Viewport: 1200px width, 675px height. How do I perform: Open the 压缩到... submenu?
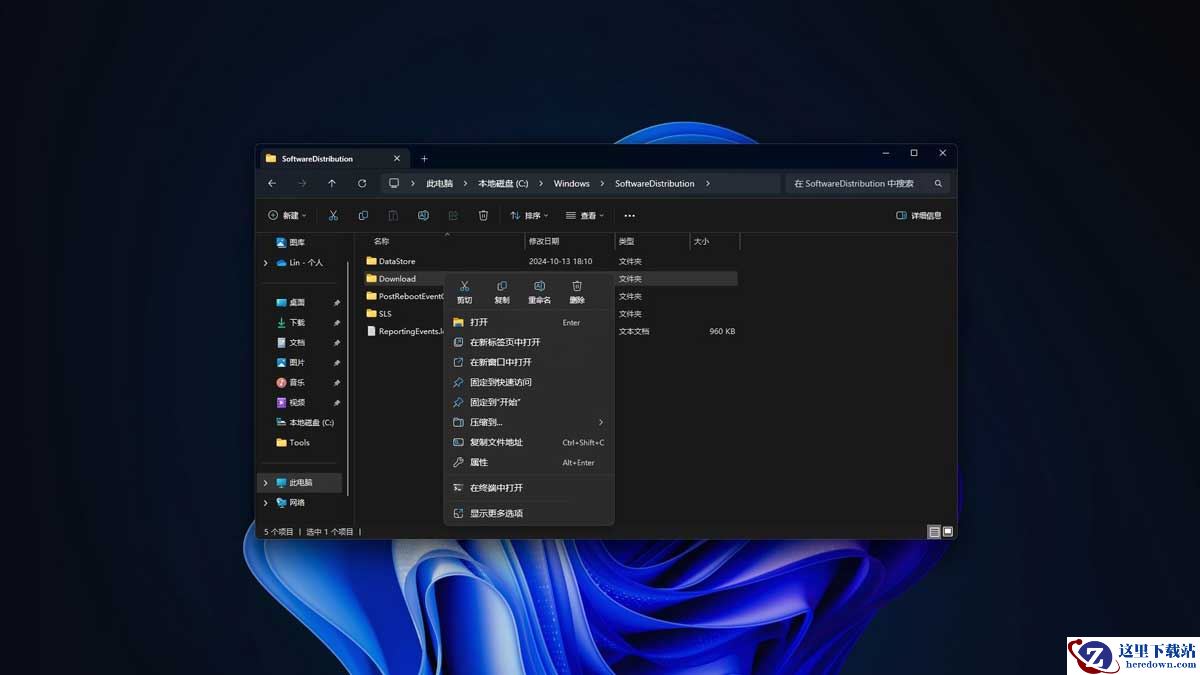(529, 422)
